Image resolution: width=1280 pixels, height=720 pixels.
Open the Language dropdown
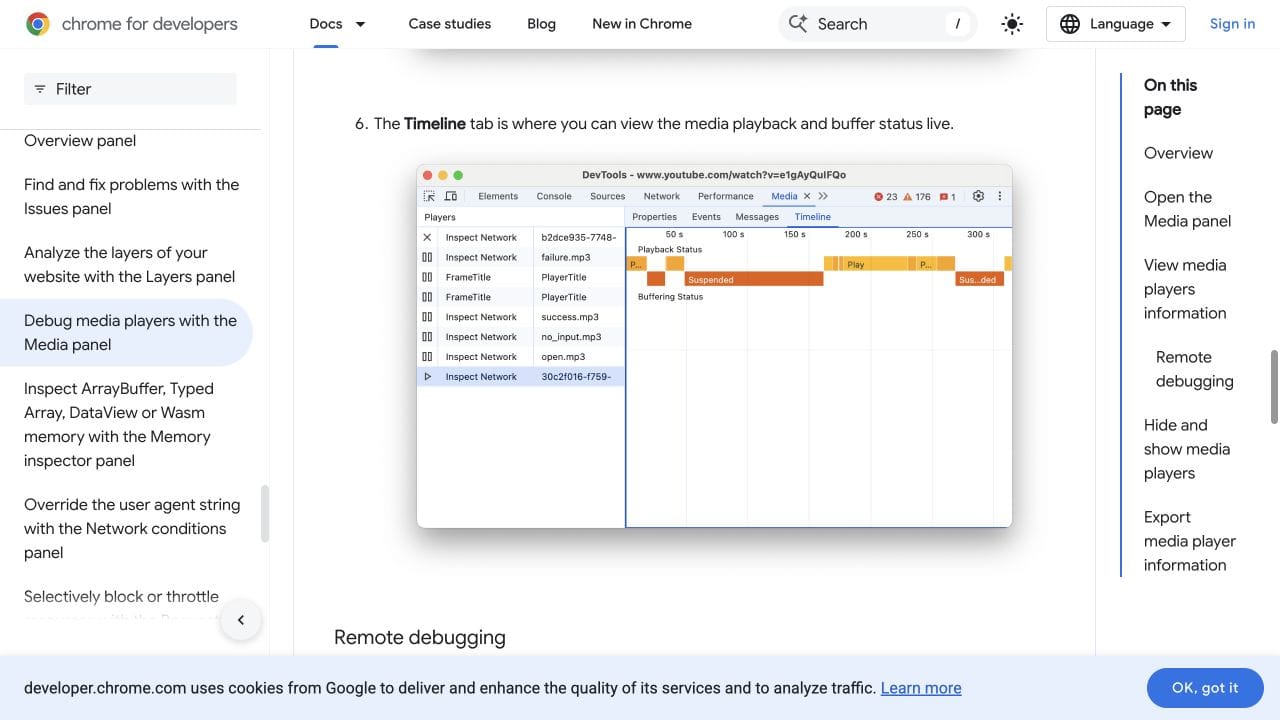(1116, 24)
